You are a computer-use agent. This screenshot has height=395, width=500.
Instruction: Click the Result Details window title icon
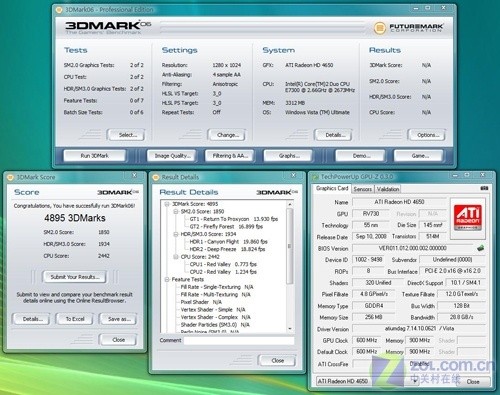[155, 177]
